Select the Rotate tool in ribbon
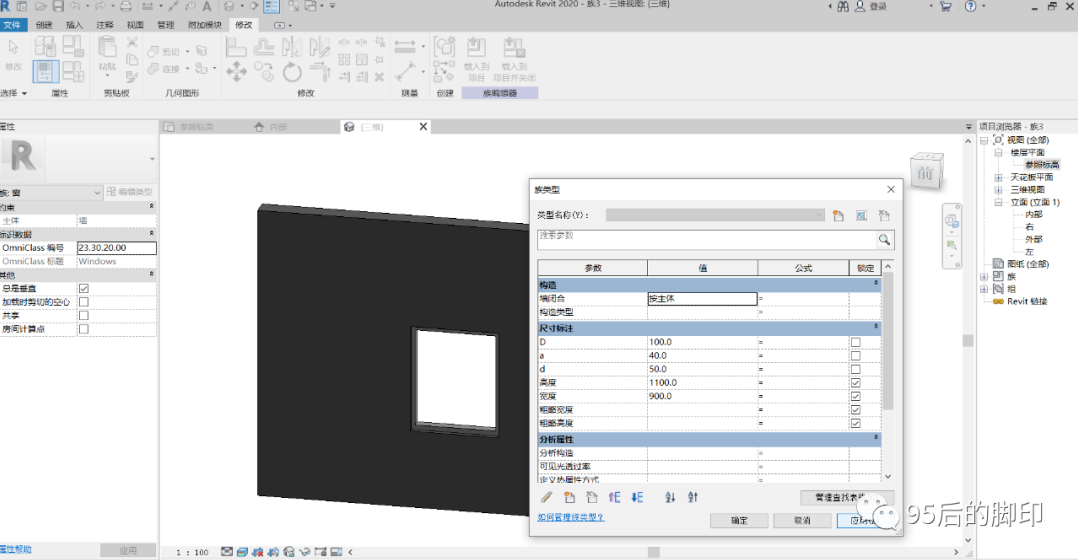 292,72
